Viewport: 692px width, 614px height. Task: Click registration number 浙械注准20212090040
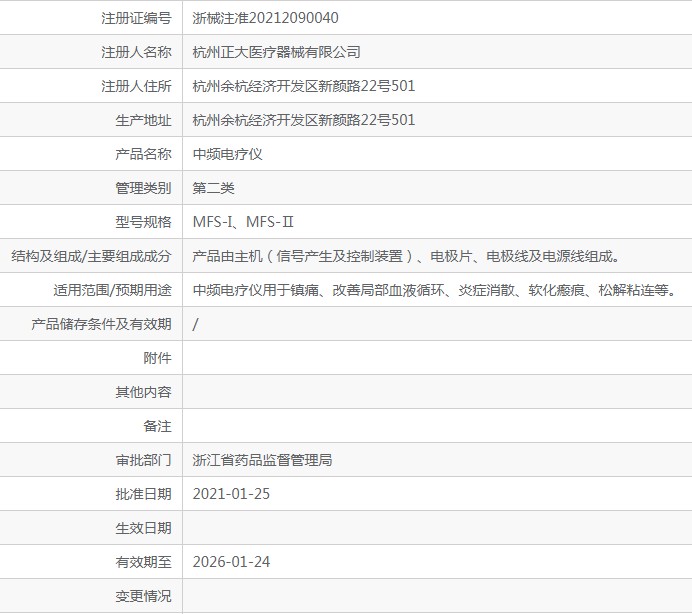(x=265, y=18)
